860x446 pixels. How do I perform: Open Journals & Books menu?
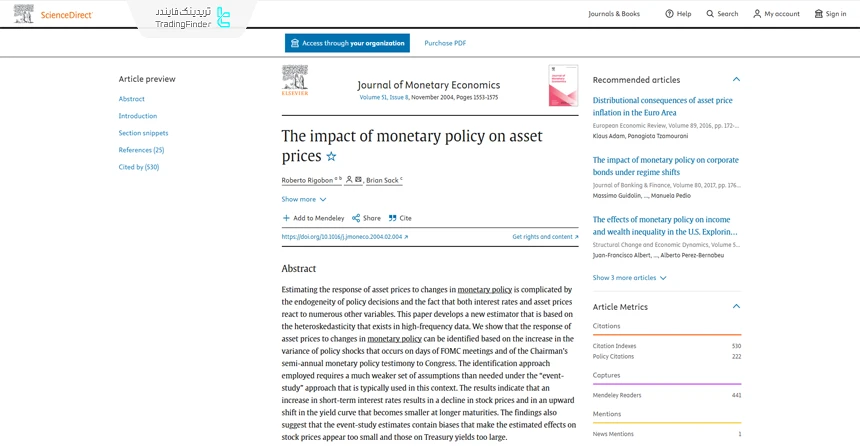614,14
